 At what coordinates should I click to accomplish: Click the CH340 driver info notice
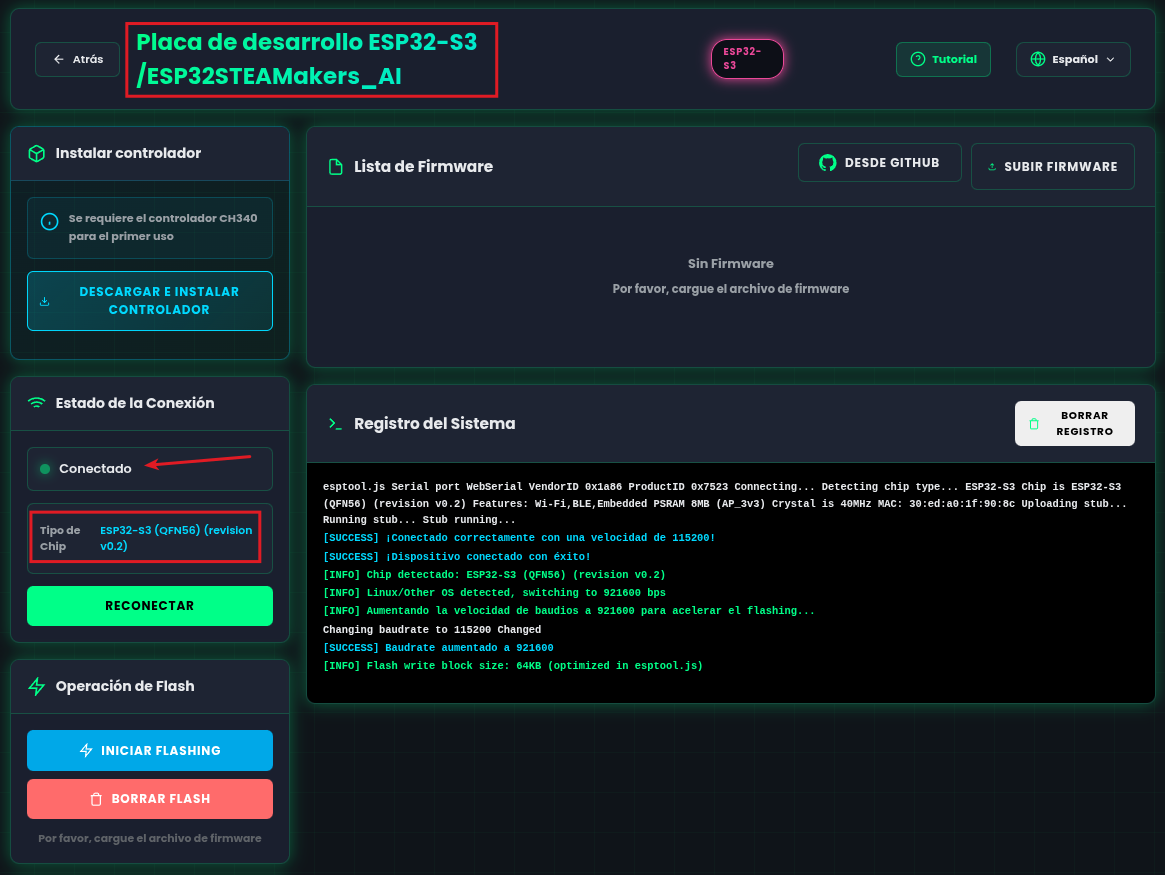point(150,228)
